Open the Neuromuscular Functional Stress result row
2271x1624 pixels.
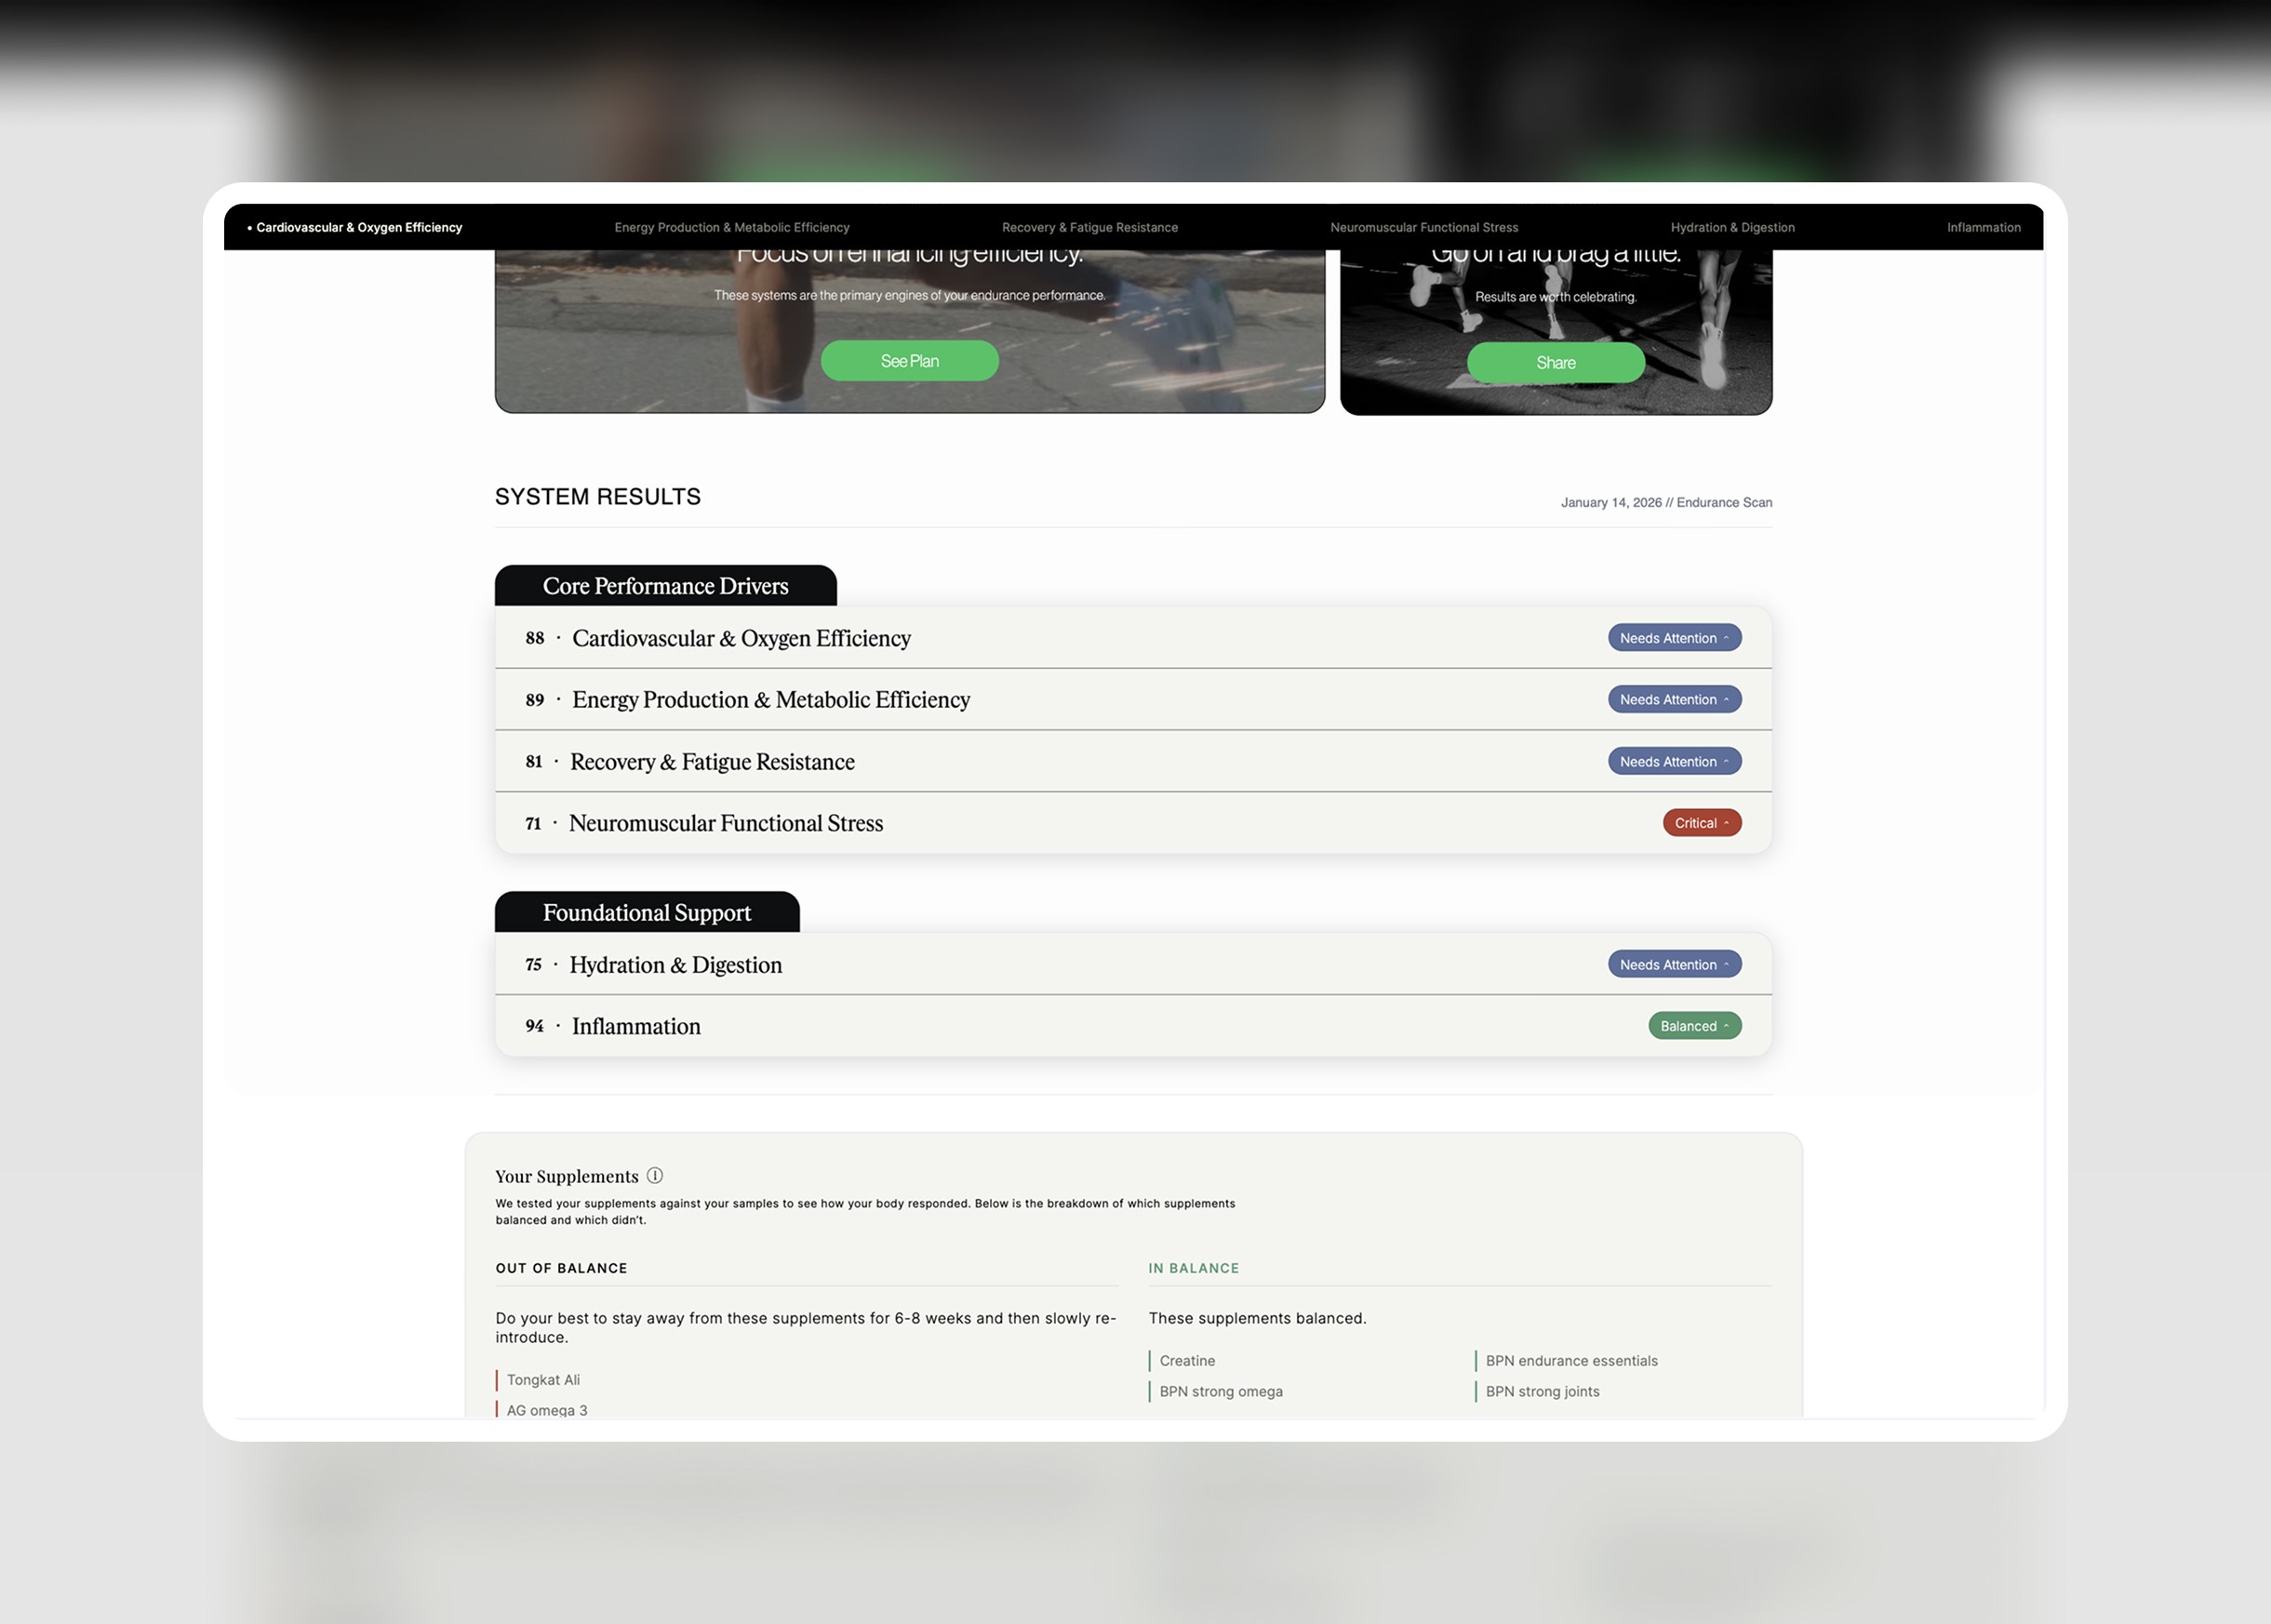click(x=725, y=824)
